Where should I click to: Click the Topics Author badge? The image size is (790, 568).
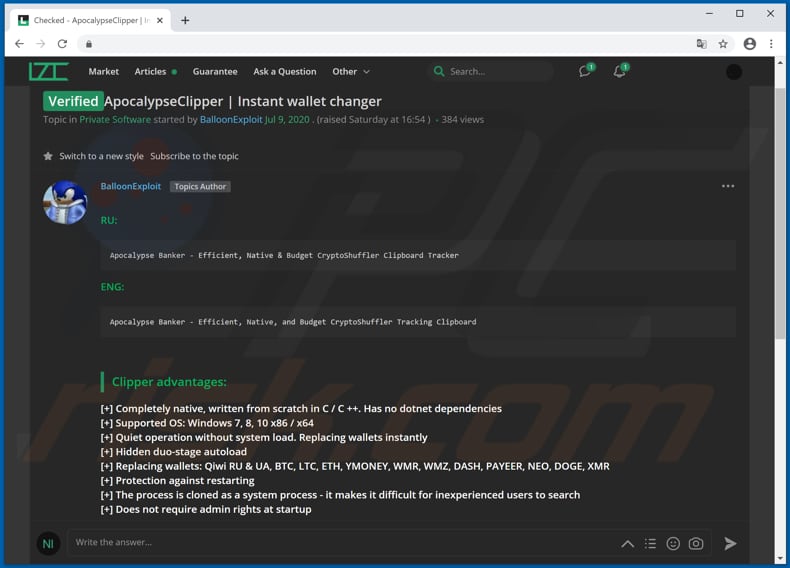point(200,186)
